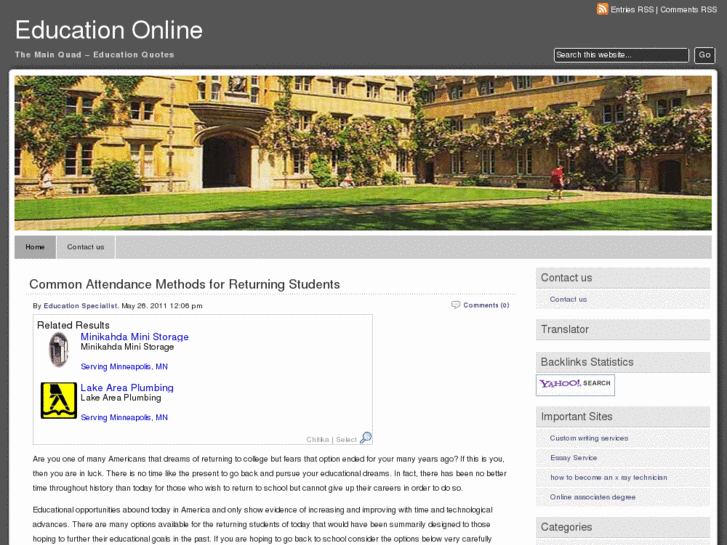Click The Main Quad – Education Quotes tagline
The height and width of the screenshot is (545, 727).
pyautogui.click(x=95, y=55)
